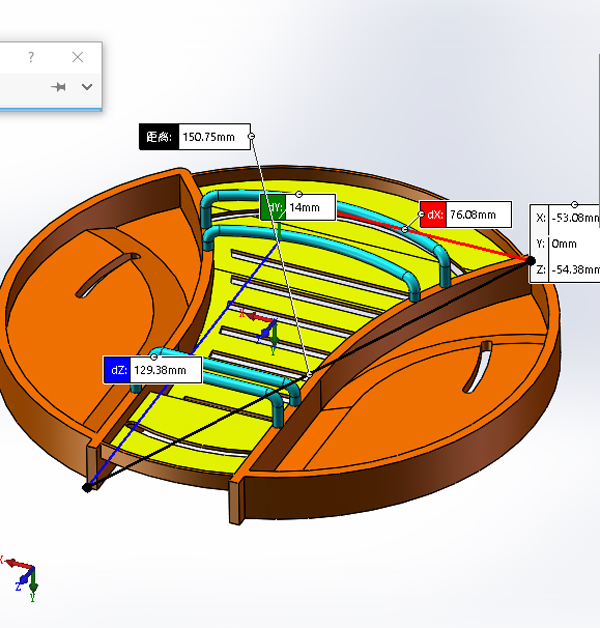The image size is (600, 628).
Task: Expand the Measure dialog with the chevron arrow
Action: coord(87,87)
